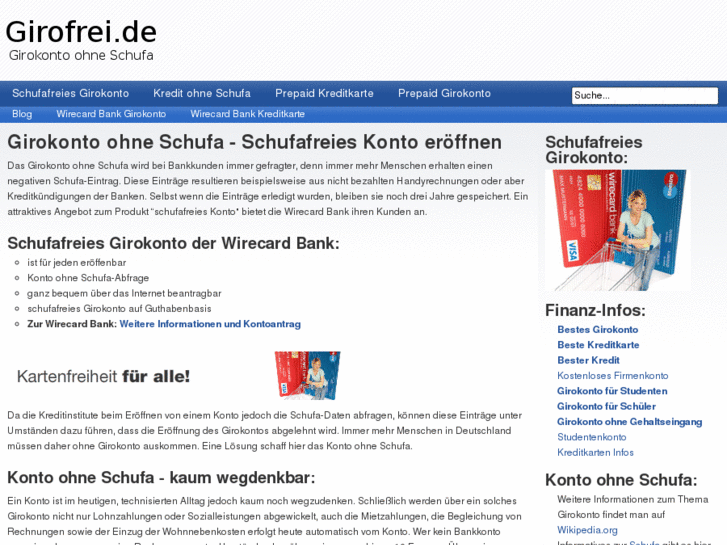Click bullet text 'ist für jeden eröffenbar'

pos(77,263)
